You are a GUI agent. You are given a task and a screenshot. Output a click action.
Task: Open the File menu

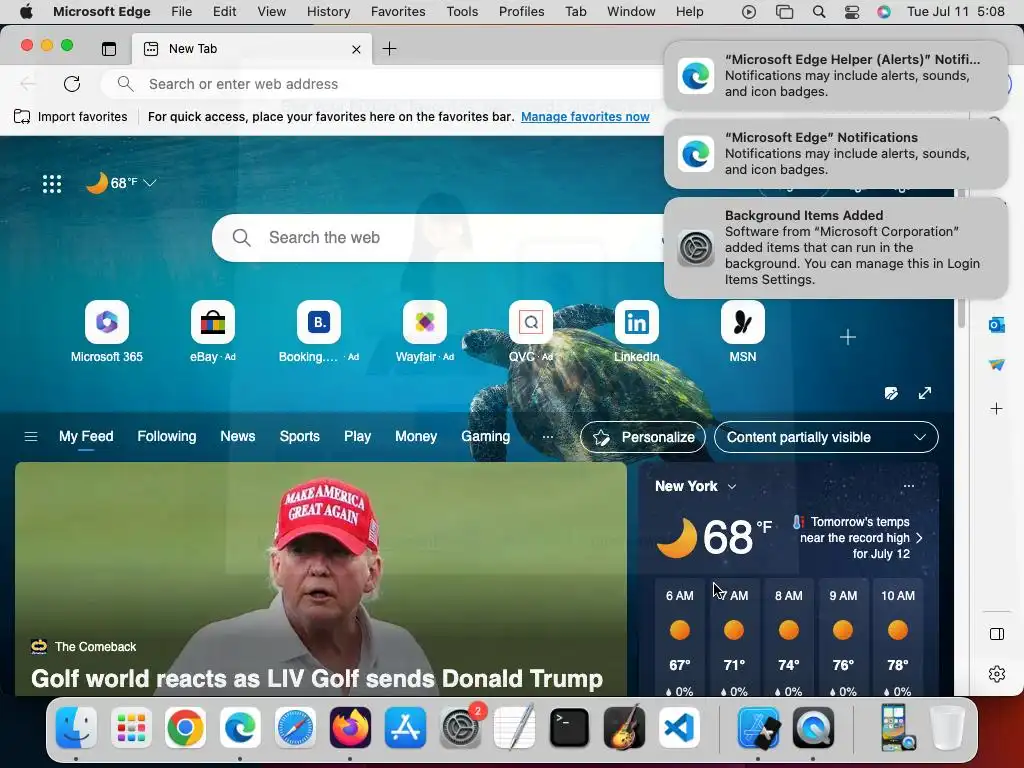coord(182,12)
